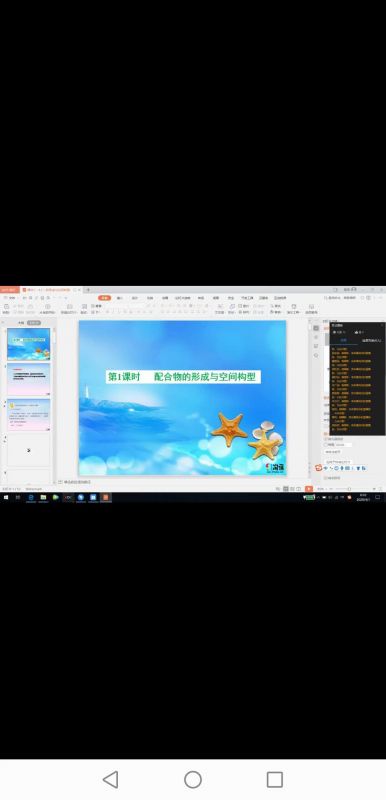Tick checkbox below the dark chat overlay
This screenshot has width=386, height=800.
click(x=326, y=439)
